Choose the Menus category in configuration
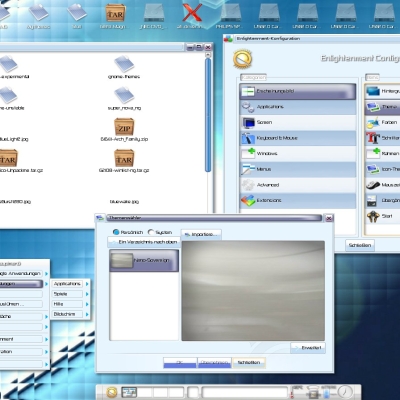Viewport: 400px width, 400px height. pyautogui.click(x=298, y=169)
